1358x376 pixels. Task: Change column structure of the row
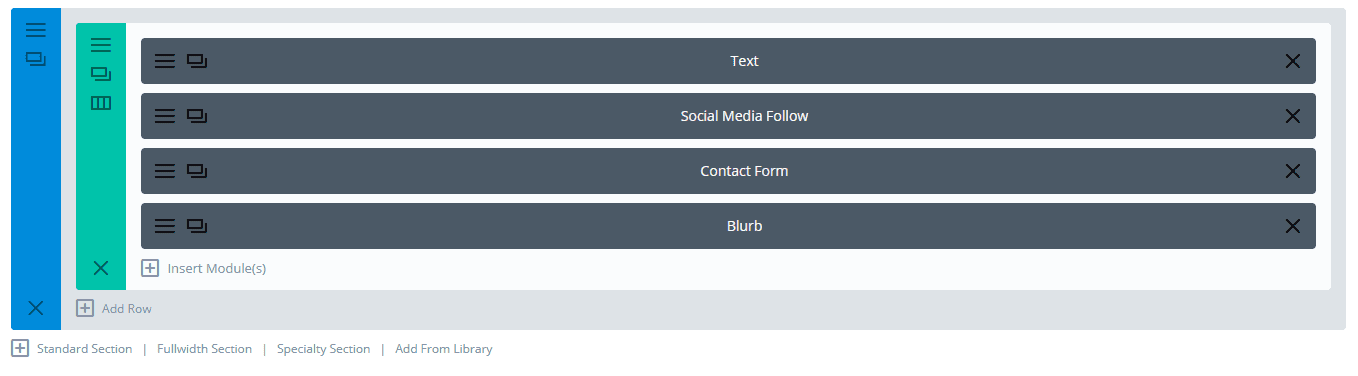pyautogui.click(x=101, y=103)
